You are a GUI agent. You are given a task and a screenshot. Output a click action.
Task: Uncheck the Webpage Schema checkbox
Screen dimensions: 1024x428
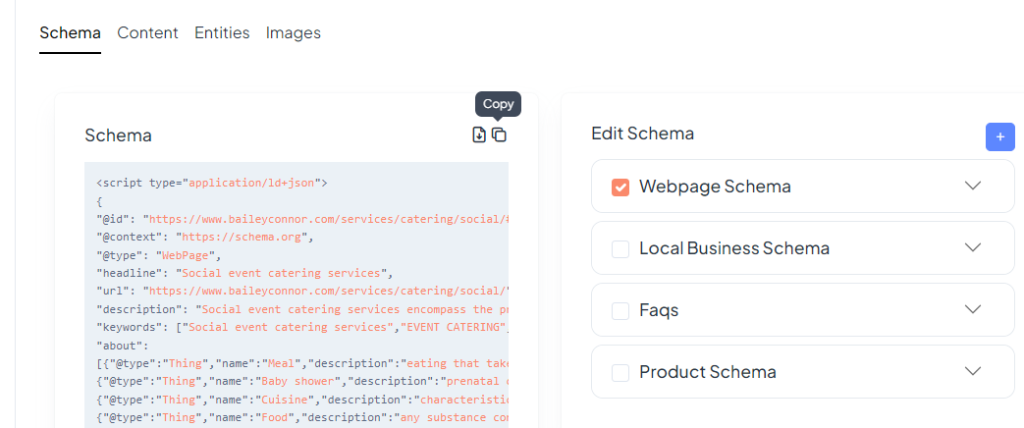coord(620,187)
